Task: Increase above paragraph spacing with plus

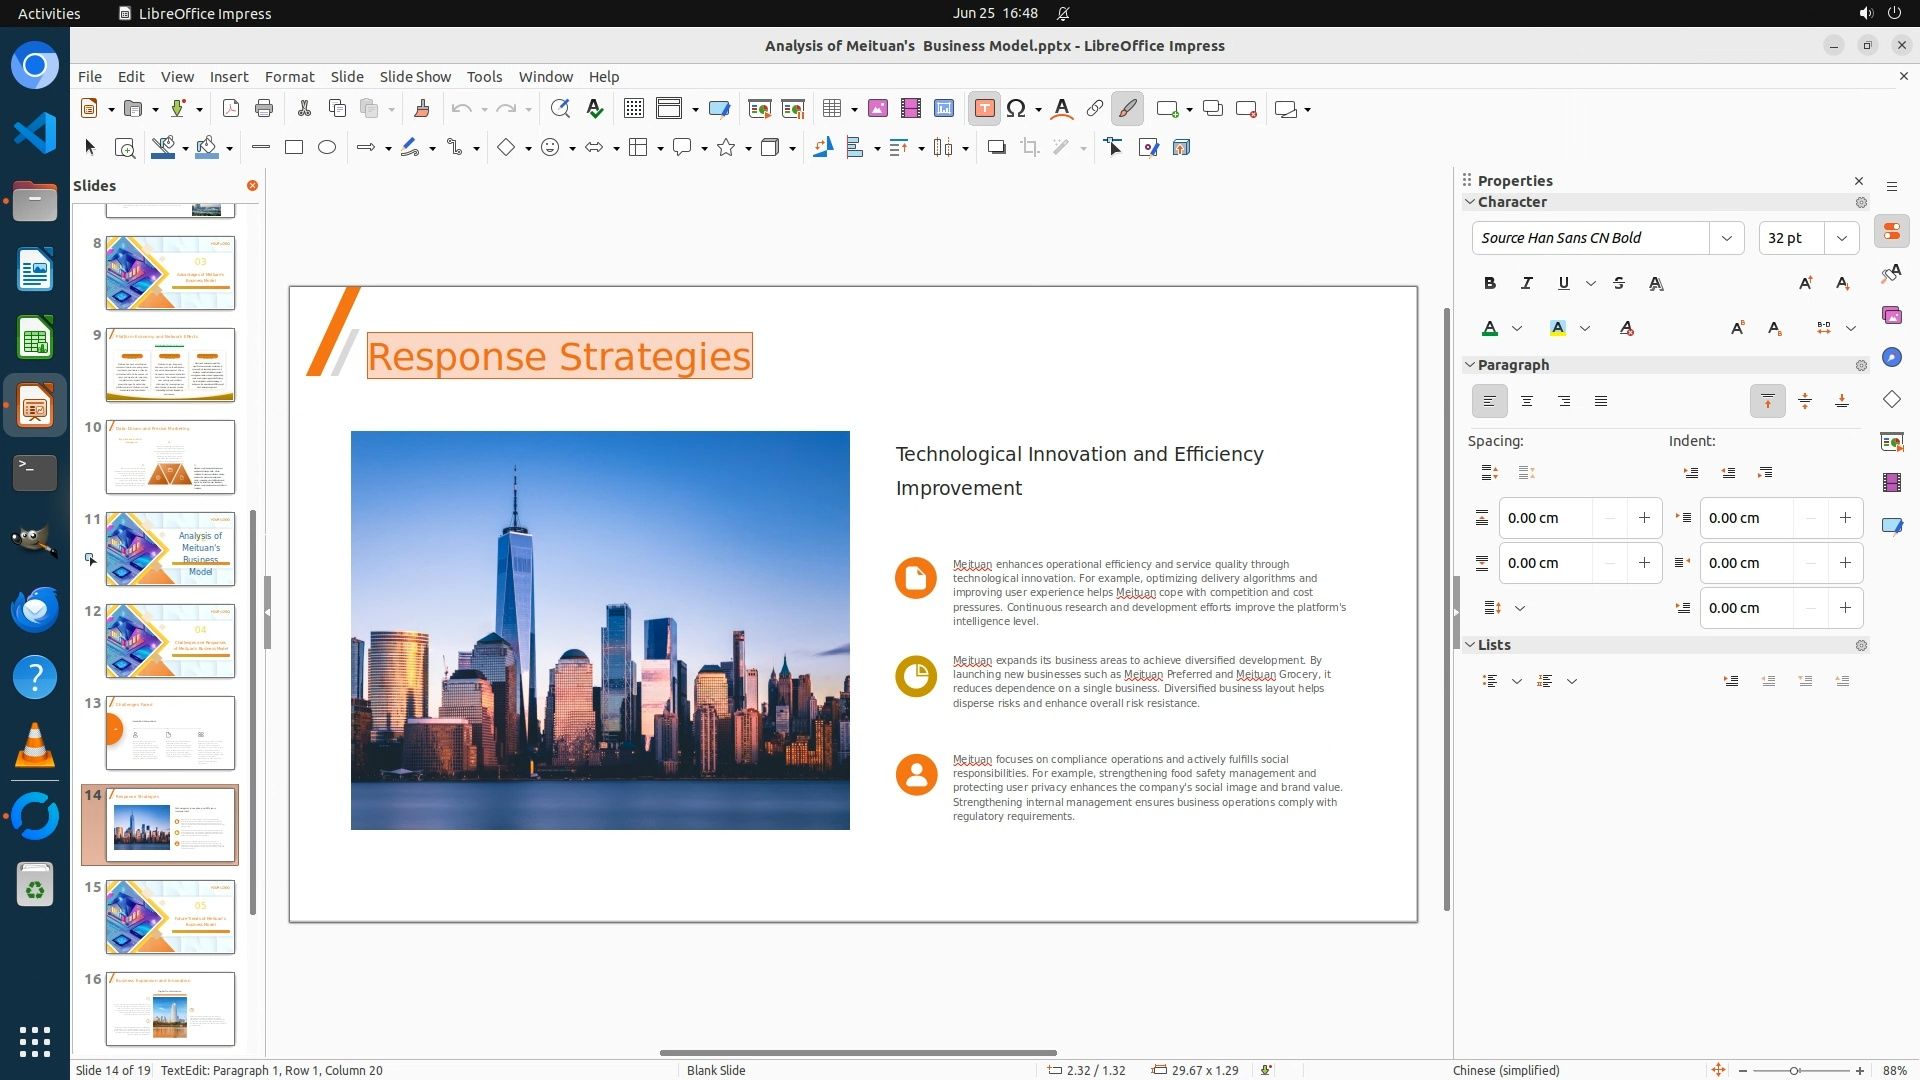Action: pos(1644,518)
